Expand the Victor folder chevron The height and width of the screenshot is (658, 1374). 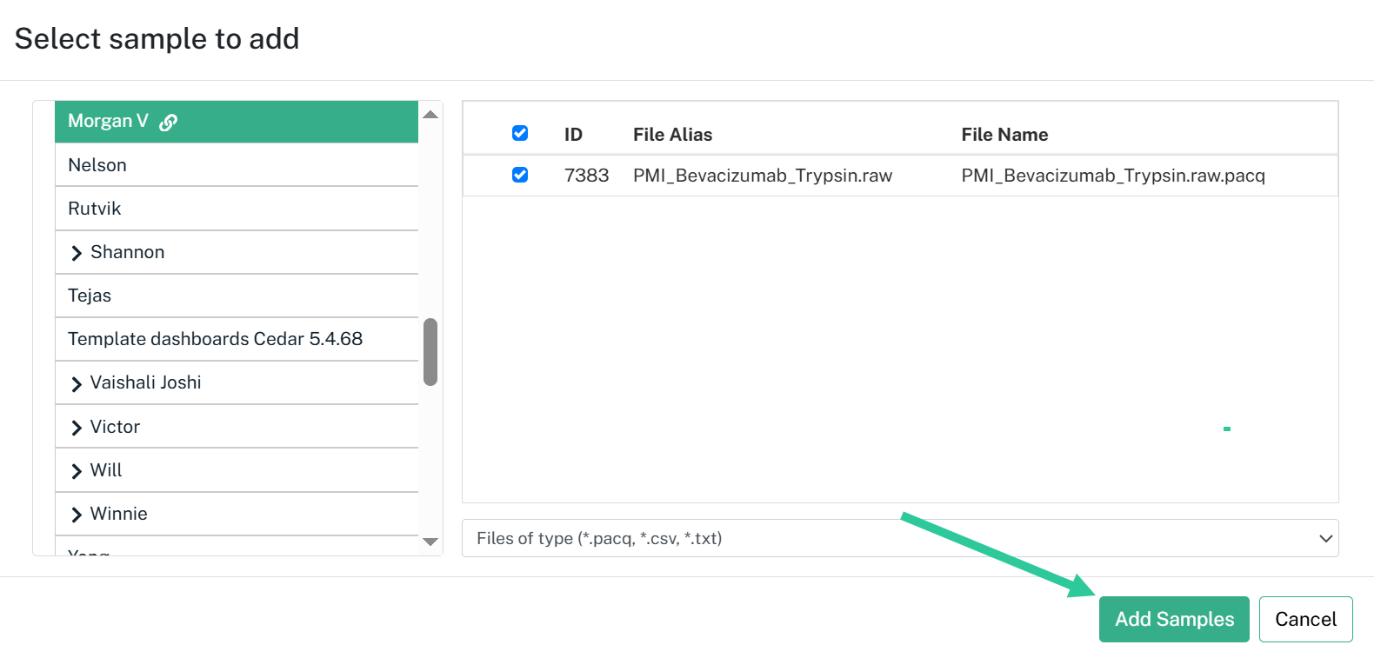pos(76,428)
